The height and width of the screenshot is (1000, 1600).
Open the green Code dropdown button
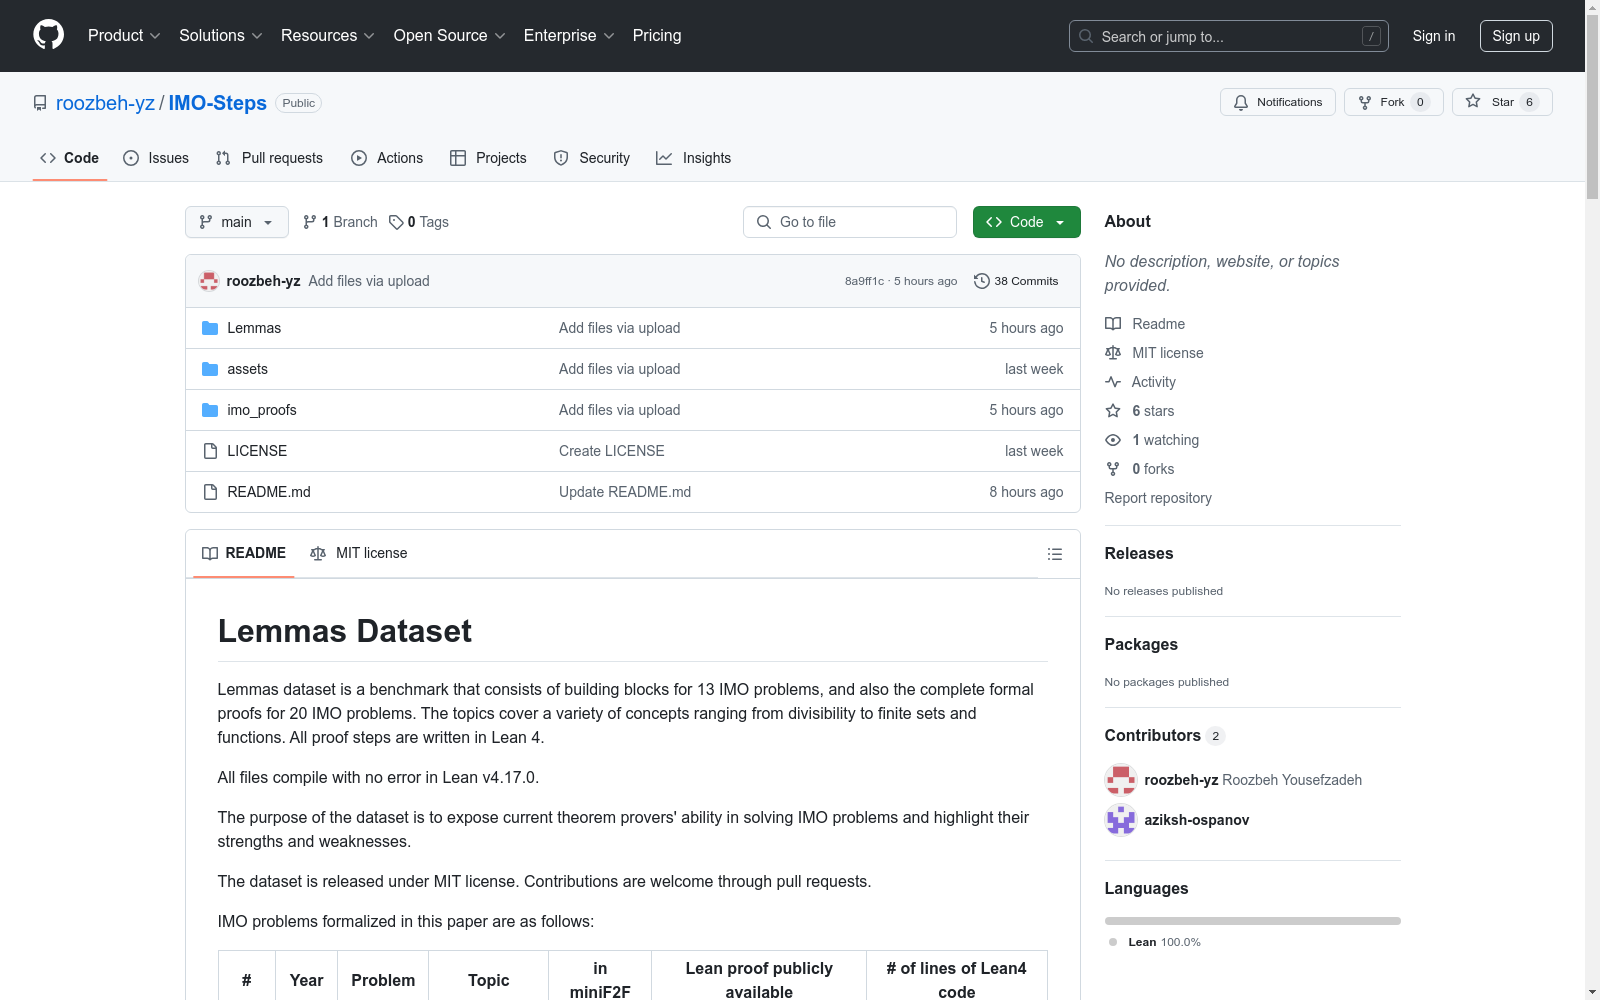1027,222
